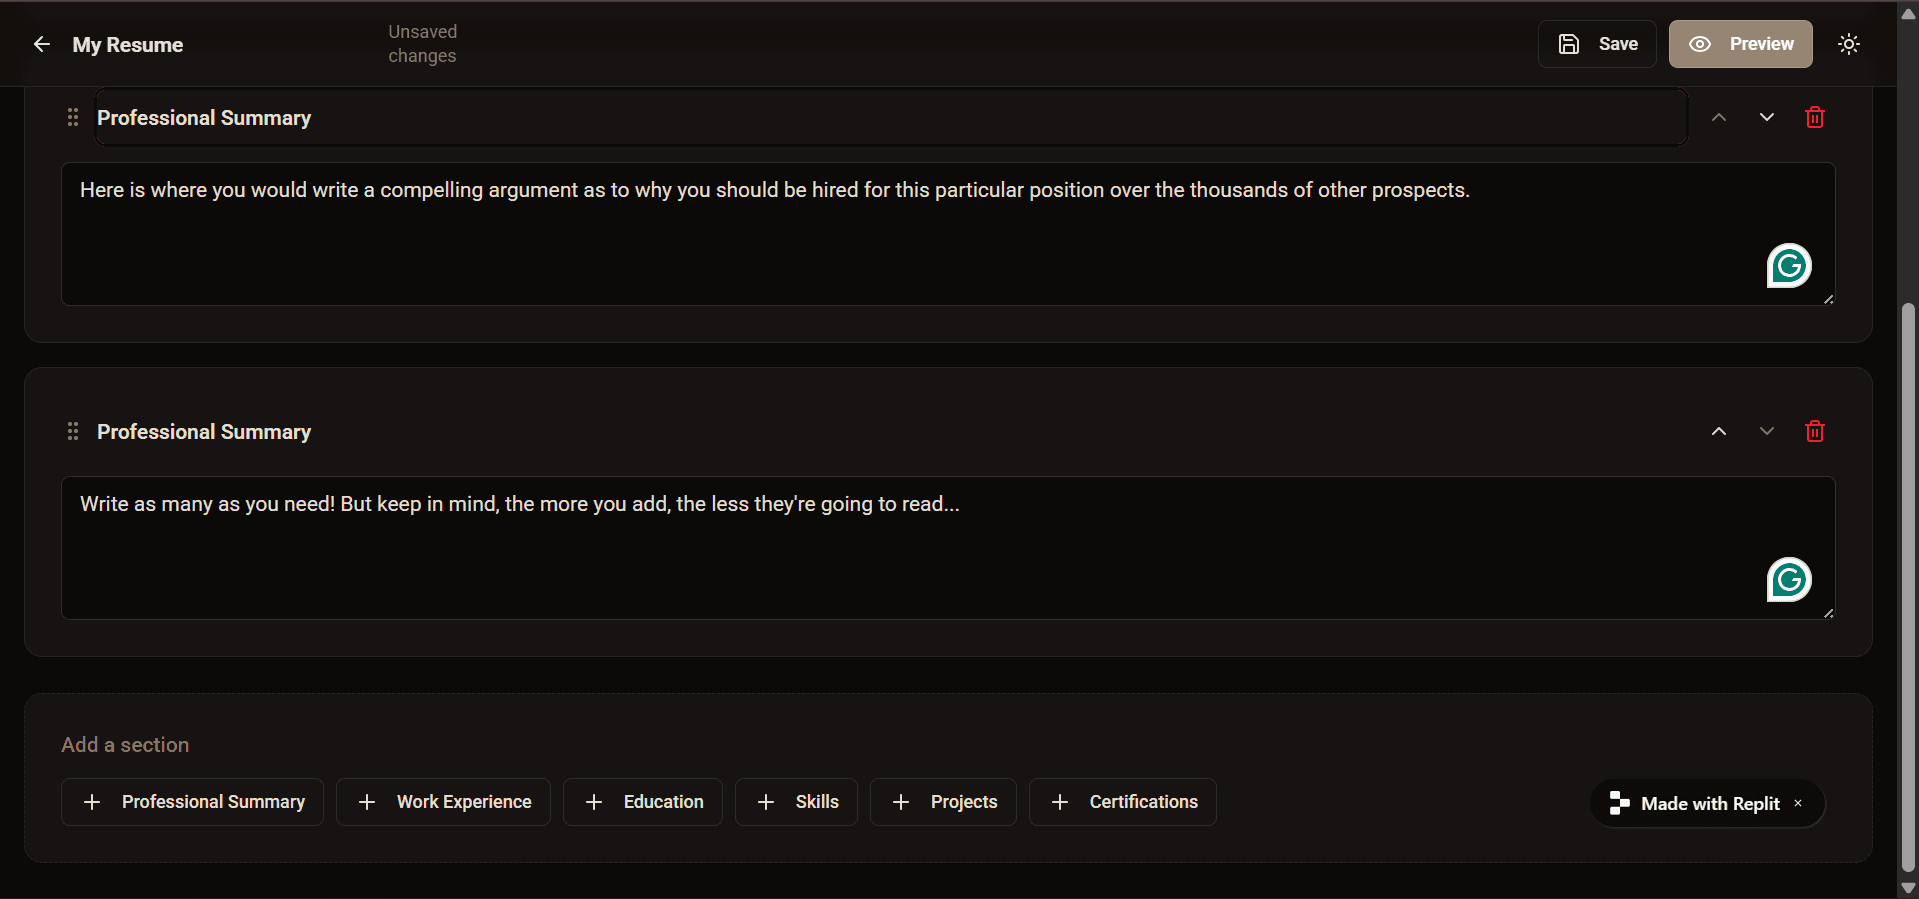The width and height of the screenshot is (1919, 899).
Task: Click drag handle of second Professional Summary
Action: 73,432
